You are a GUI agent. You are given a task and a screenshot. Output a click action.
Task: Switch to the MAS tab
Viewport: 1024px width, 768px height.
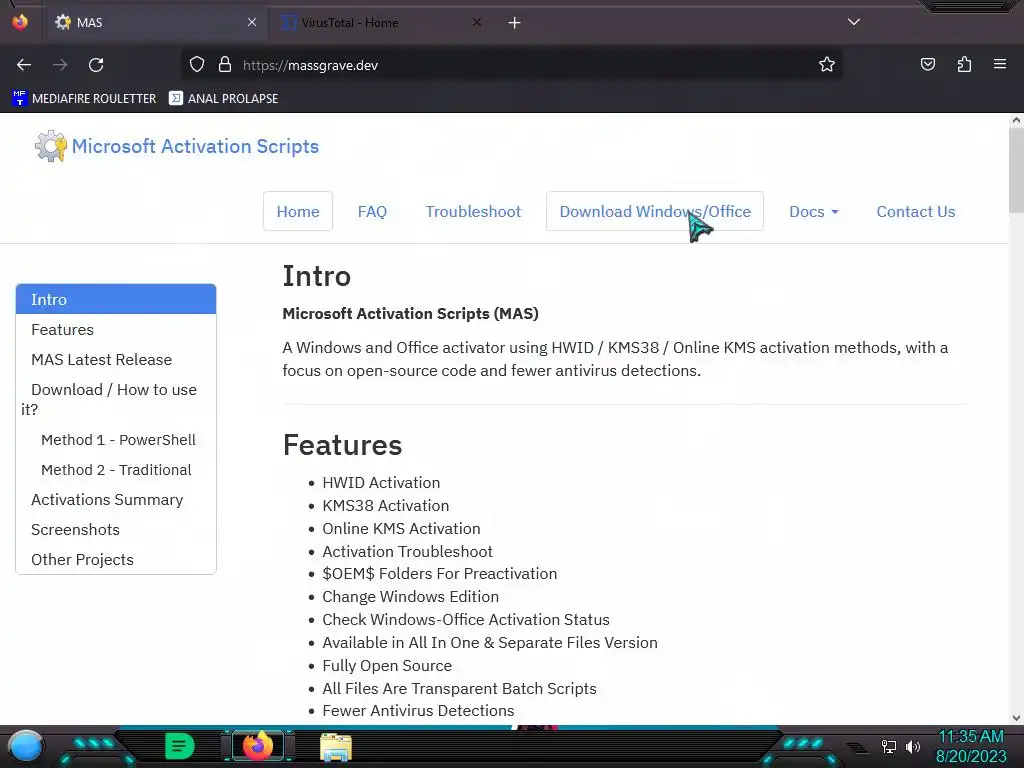[x=154, y=23]
